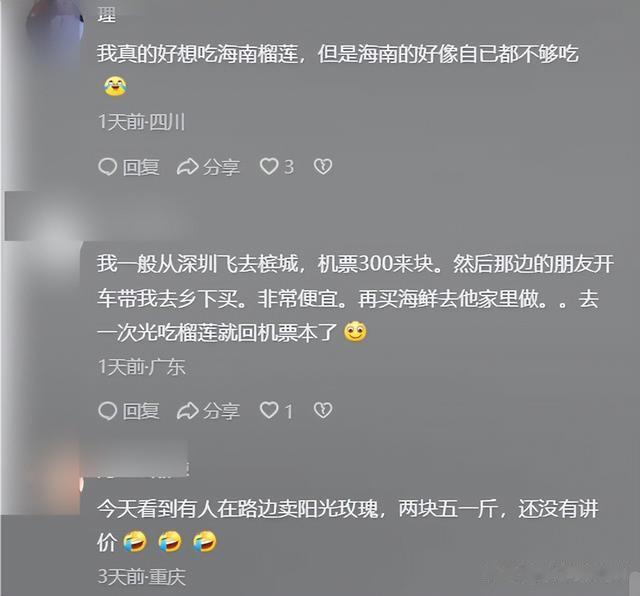Open the blurred avatar of the top commenter
This screenshot has height=596, width=640.
click(x=55, y=24)
